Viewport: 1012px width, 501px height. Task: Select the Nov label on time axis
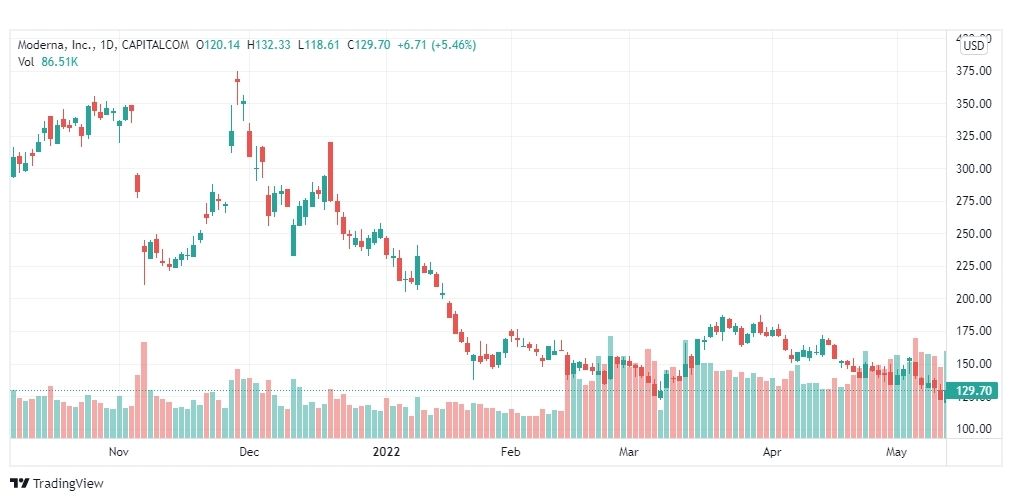pyautogui.click(x=118, y=452)
